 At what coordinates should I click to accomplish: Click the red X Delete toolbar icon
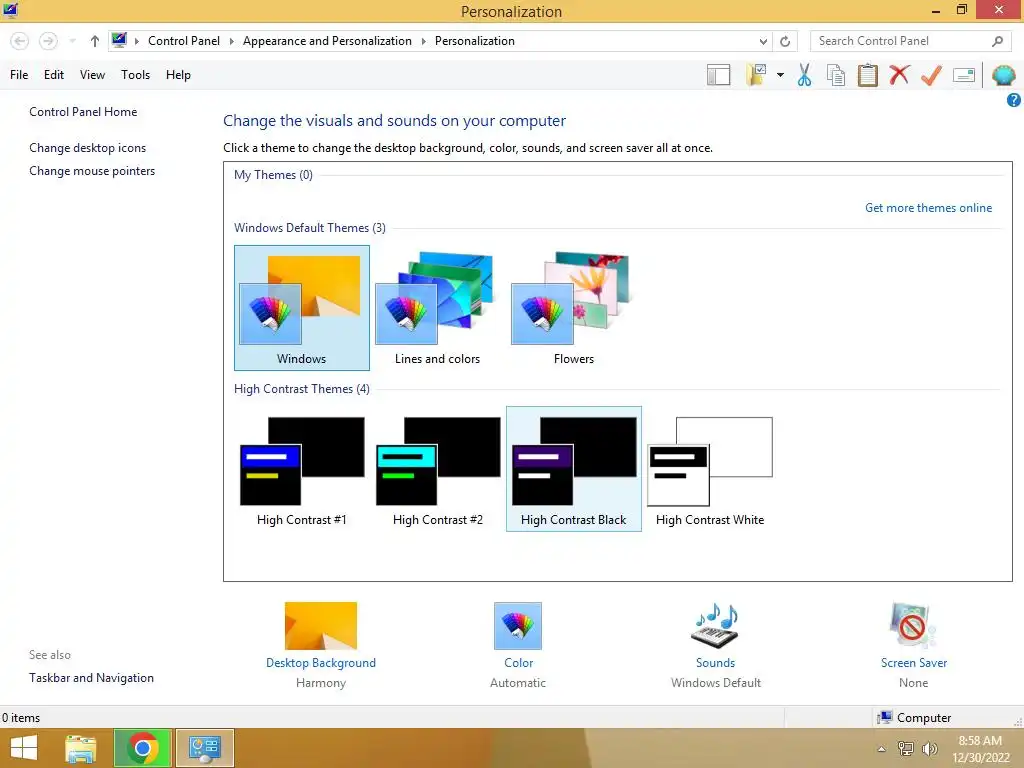click(899, 74)
